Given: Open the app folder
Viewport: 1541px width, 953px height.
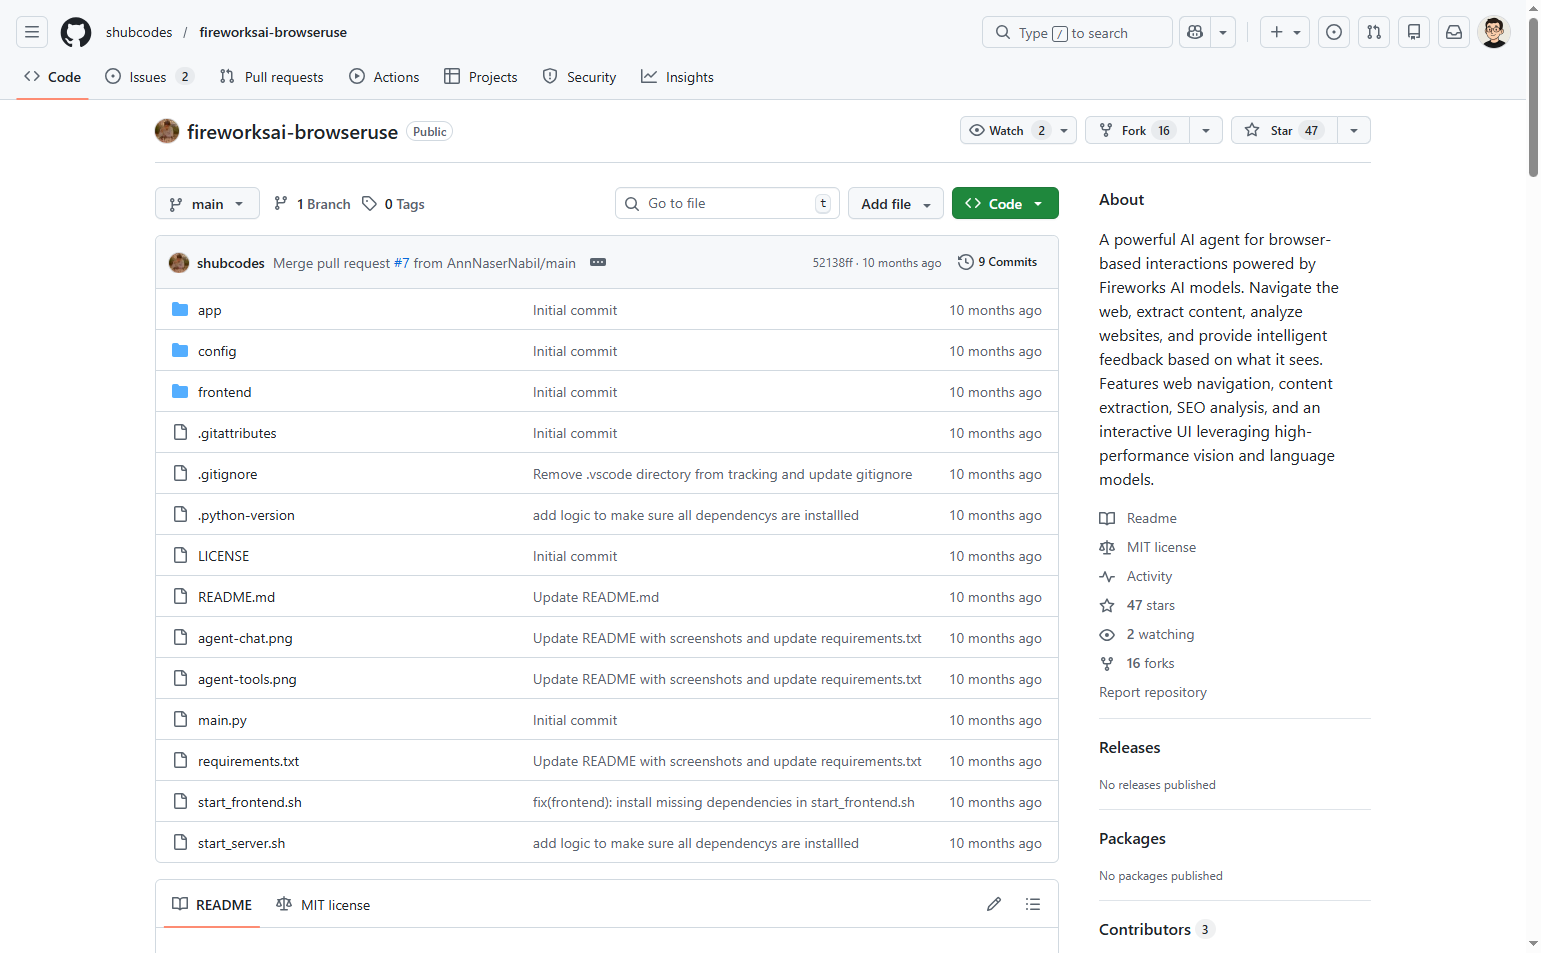Looking at the screenshot, I should [x=210, y=310].
